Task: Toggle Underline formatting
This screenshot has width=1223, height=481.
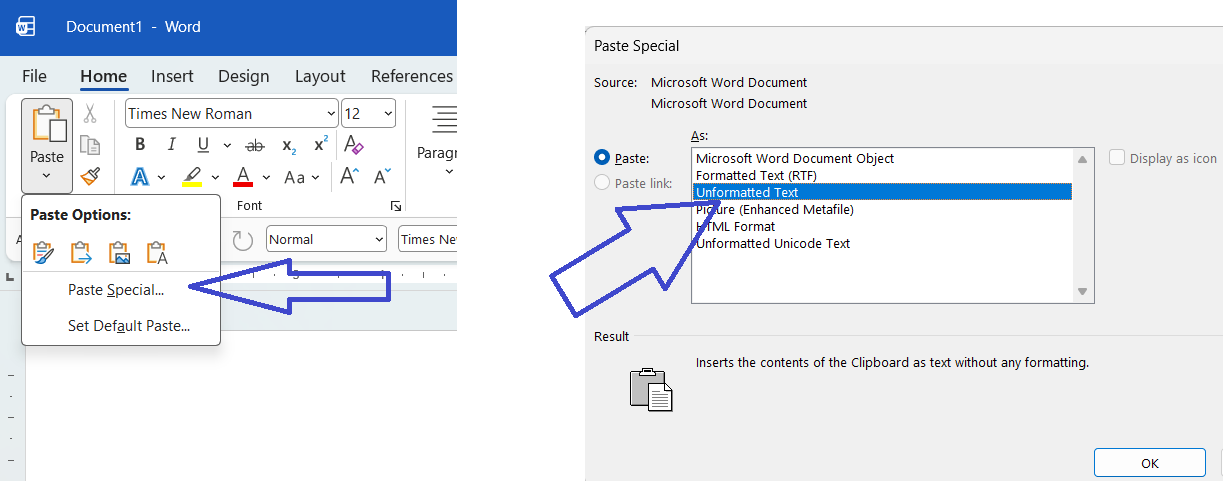Action: tap(203, 145)
